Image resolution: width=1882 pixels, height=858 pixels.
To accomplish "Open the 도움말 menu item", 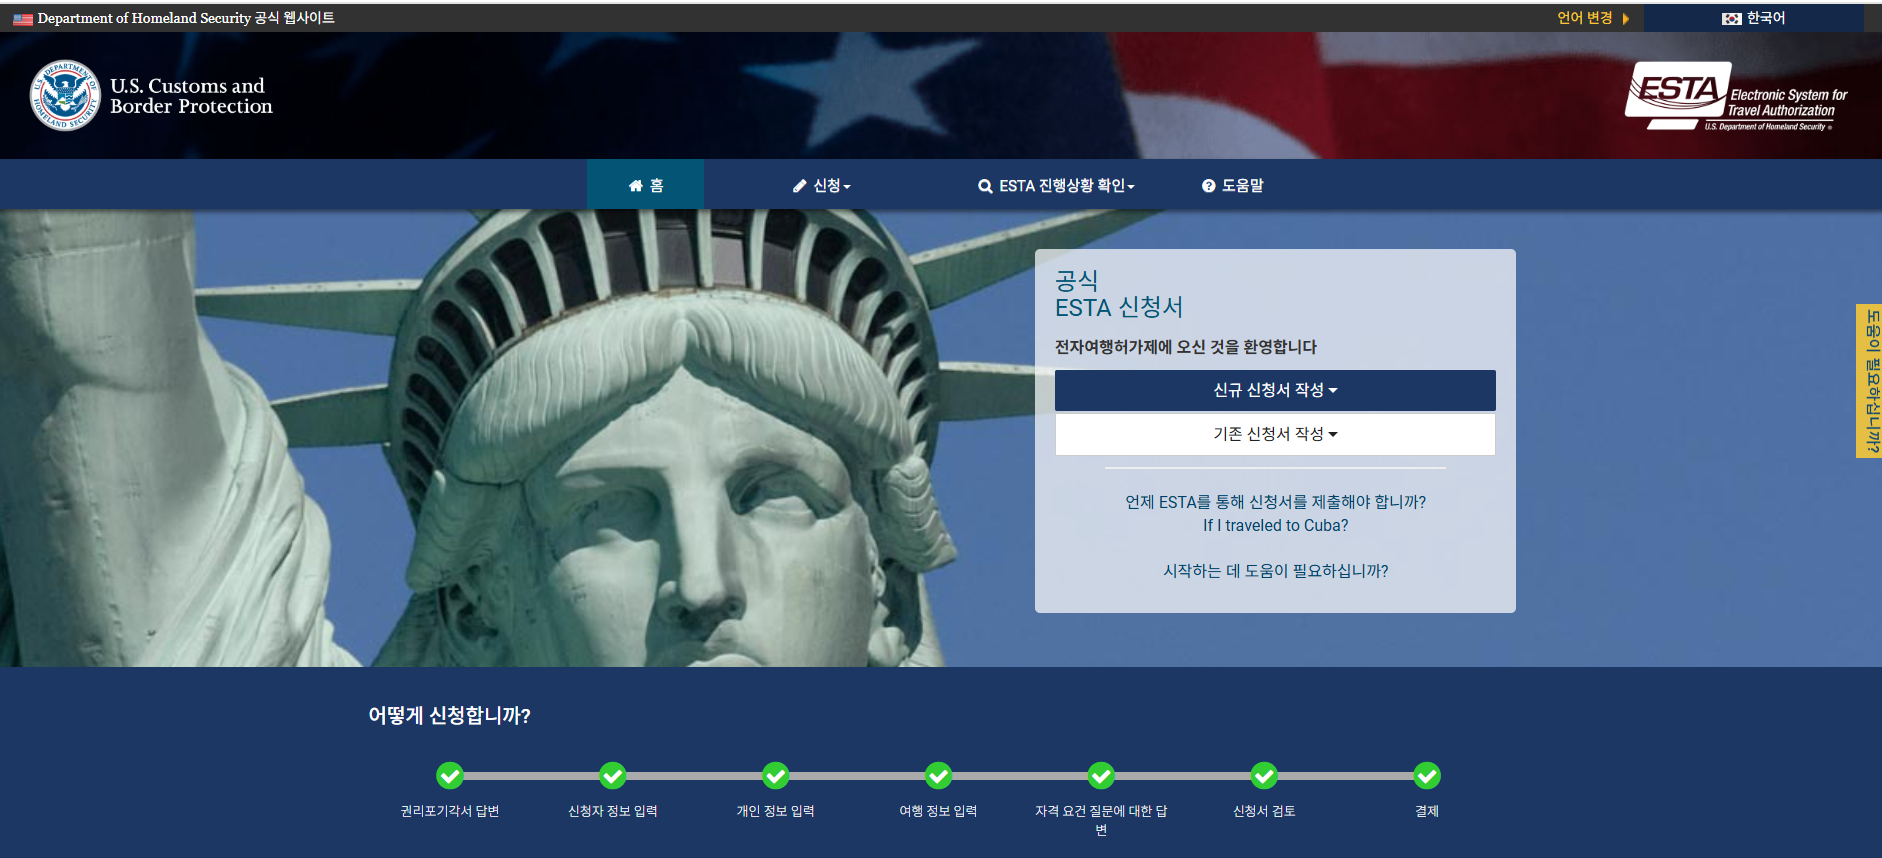I will tap(1233, 186).
